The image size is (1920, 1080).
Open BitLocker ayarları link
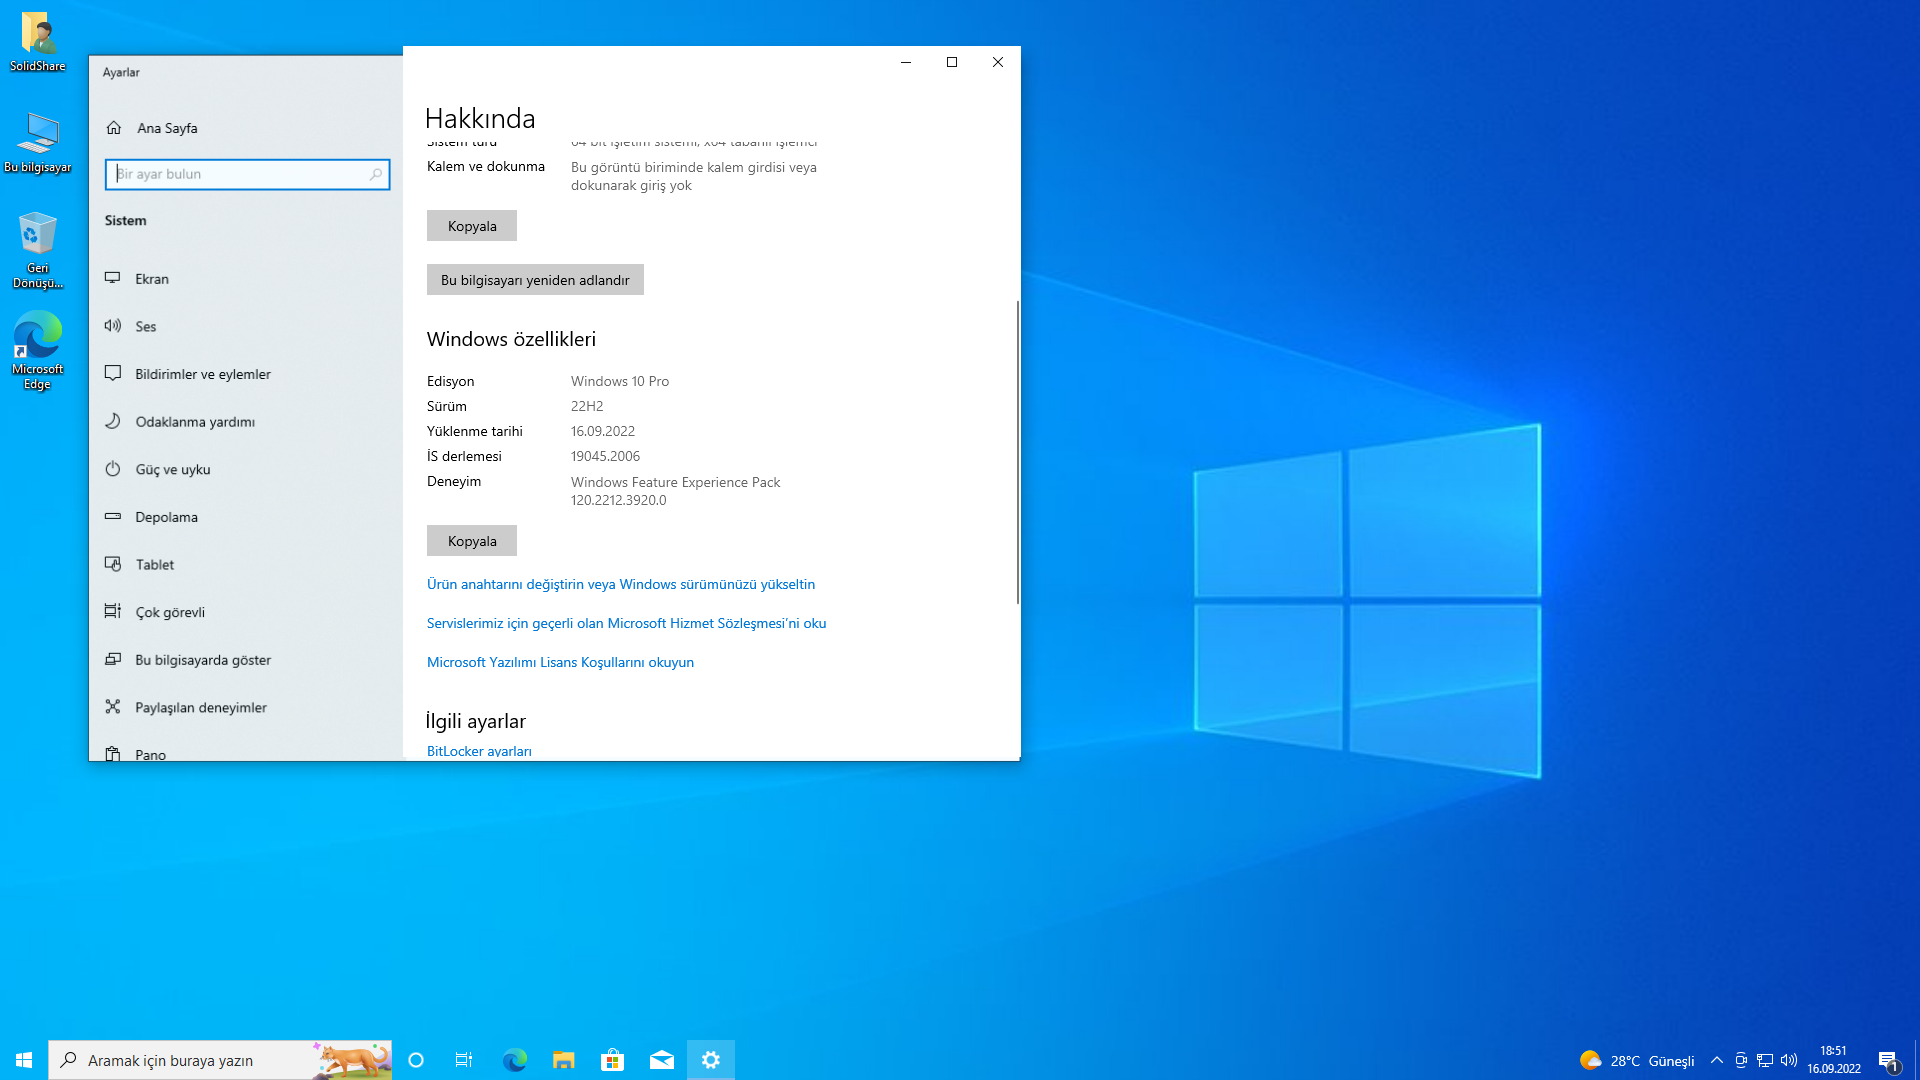coord(479,751)
